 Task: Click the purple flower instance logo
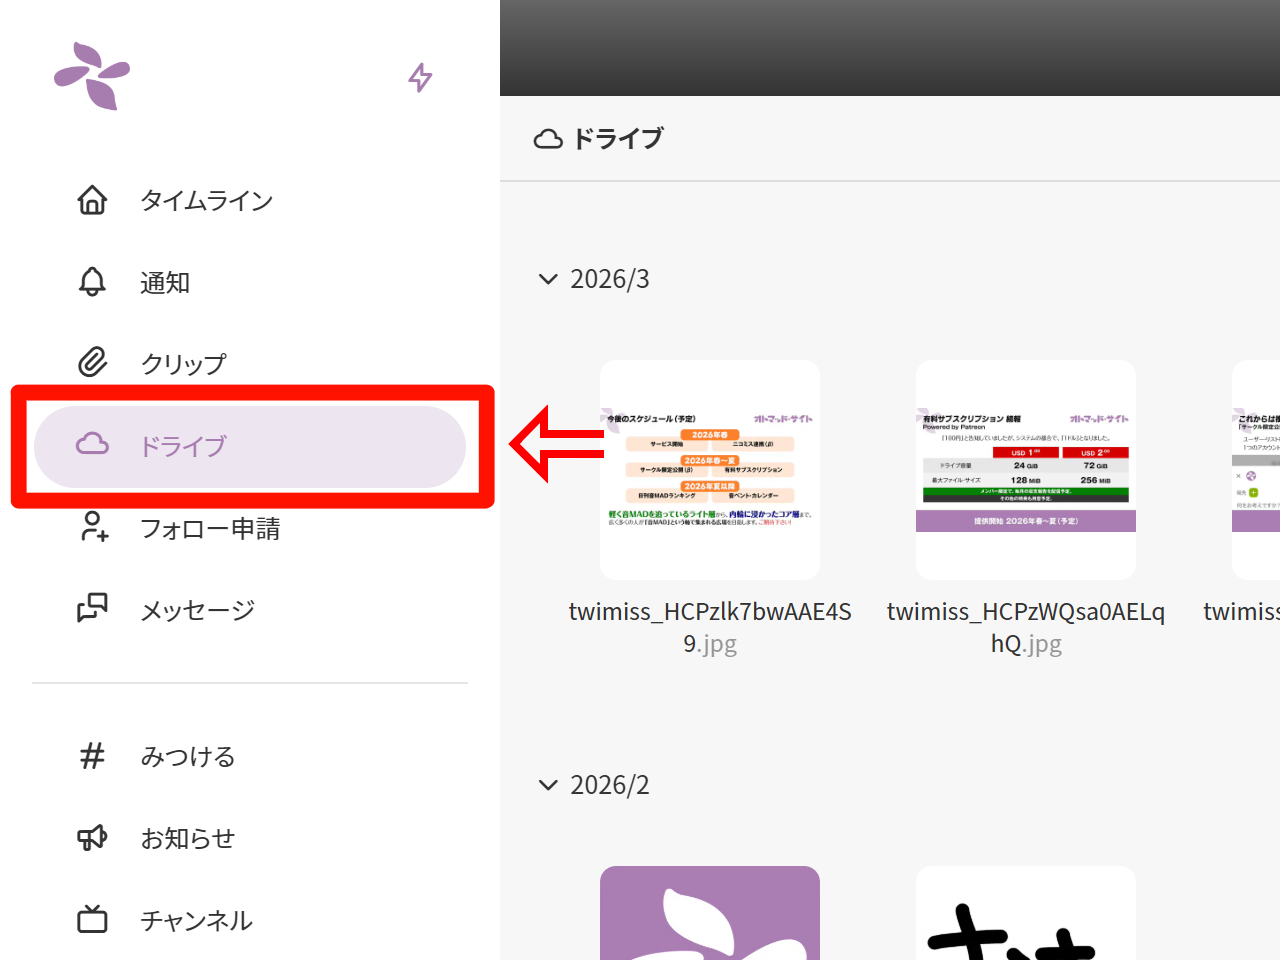click(92, 76)
